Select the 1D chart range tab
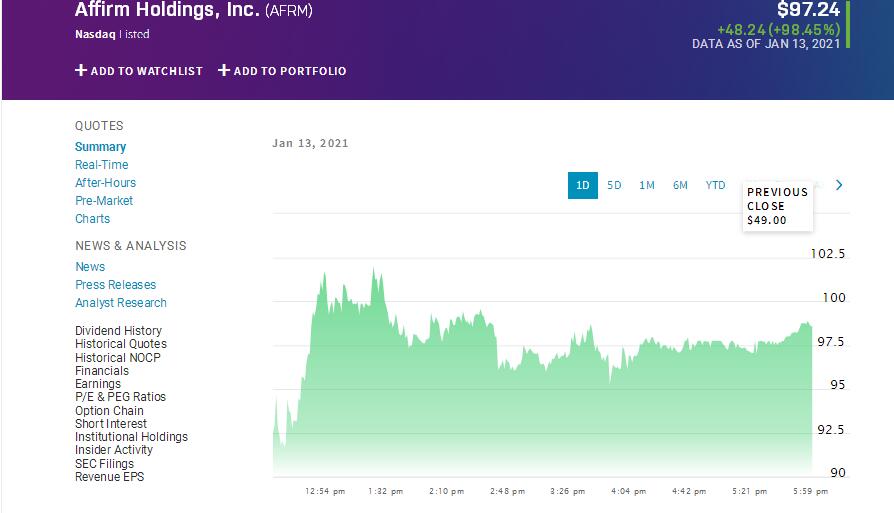894x513 pixels. [583, 185]
